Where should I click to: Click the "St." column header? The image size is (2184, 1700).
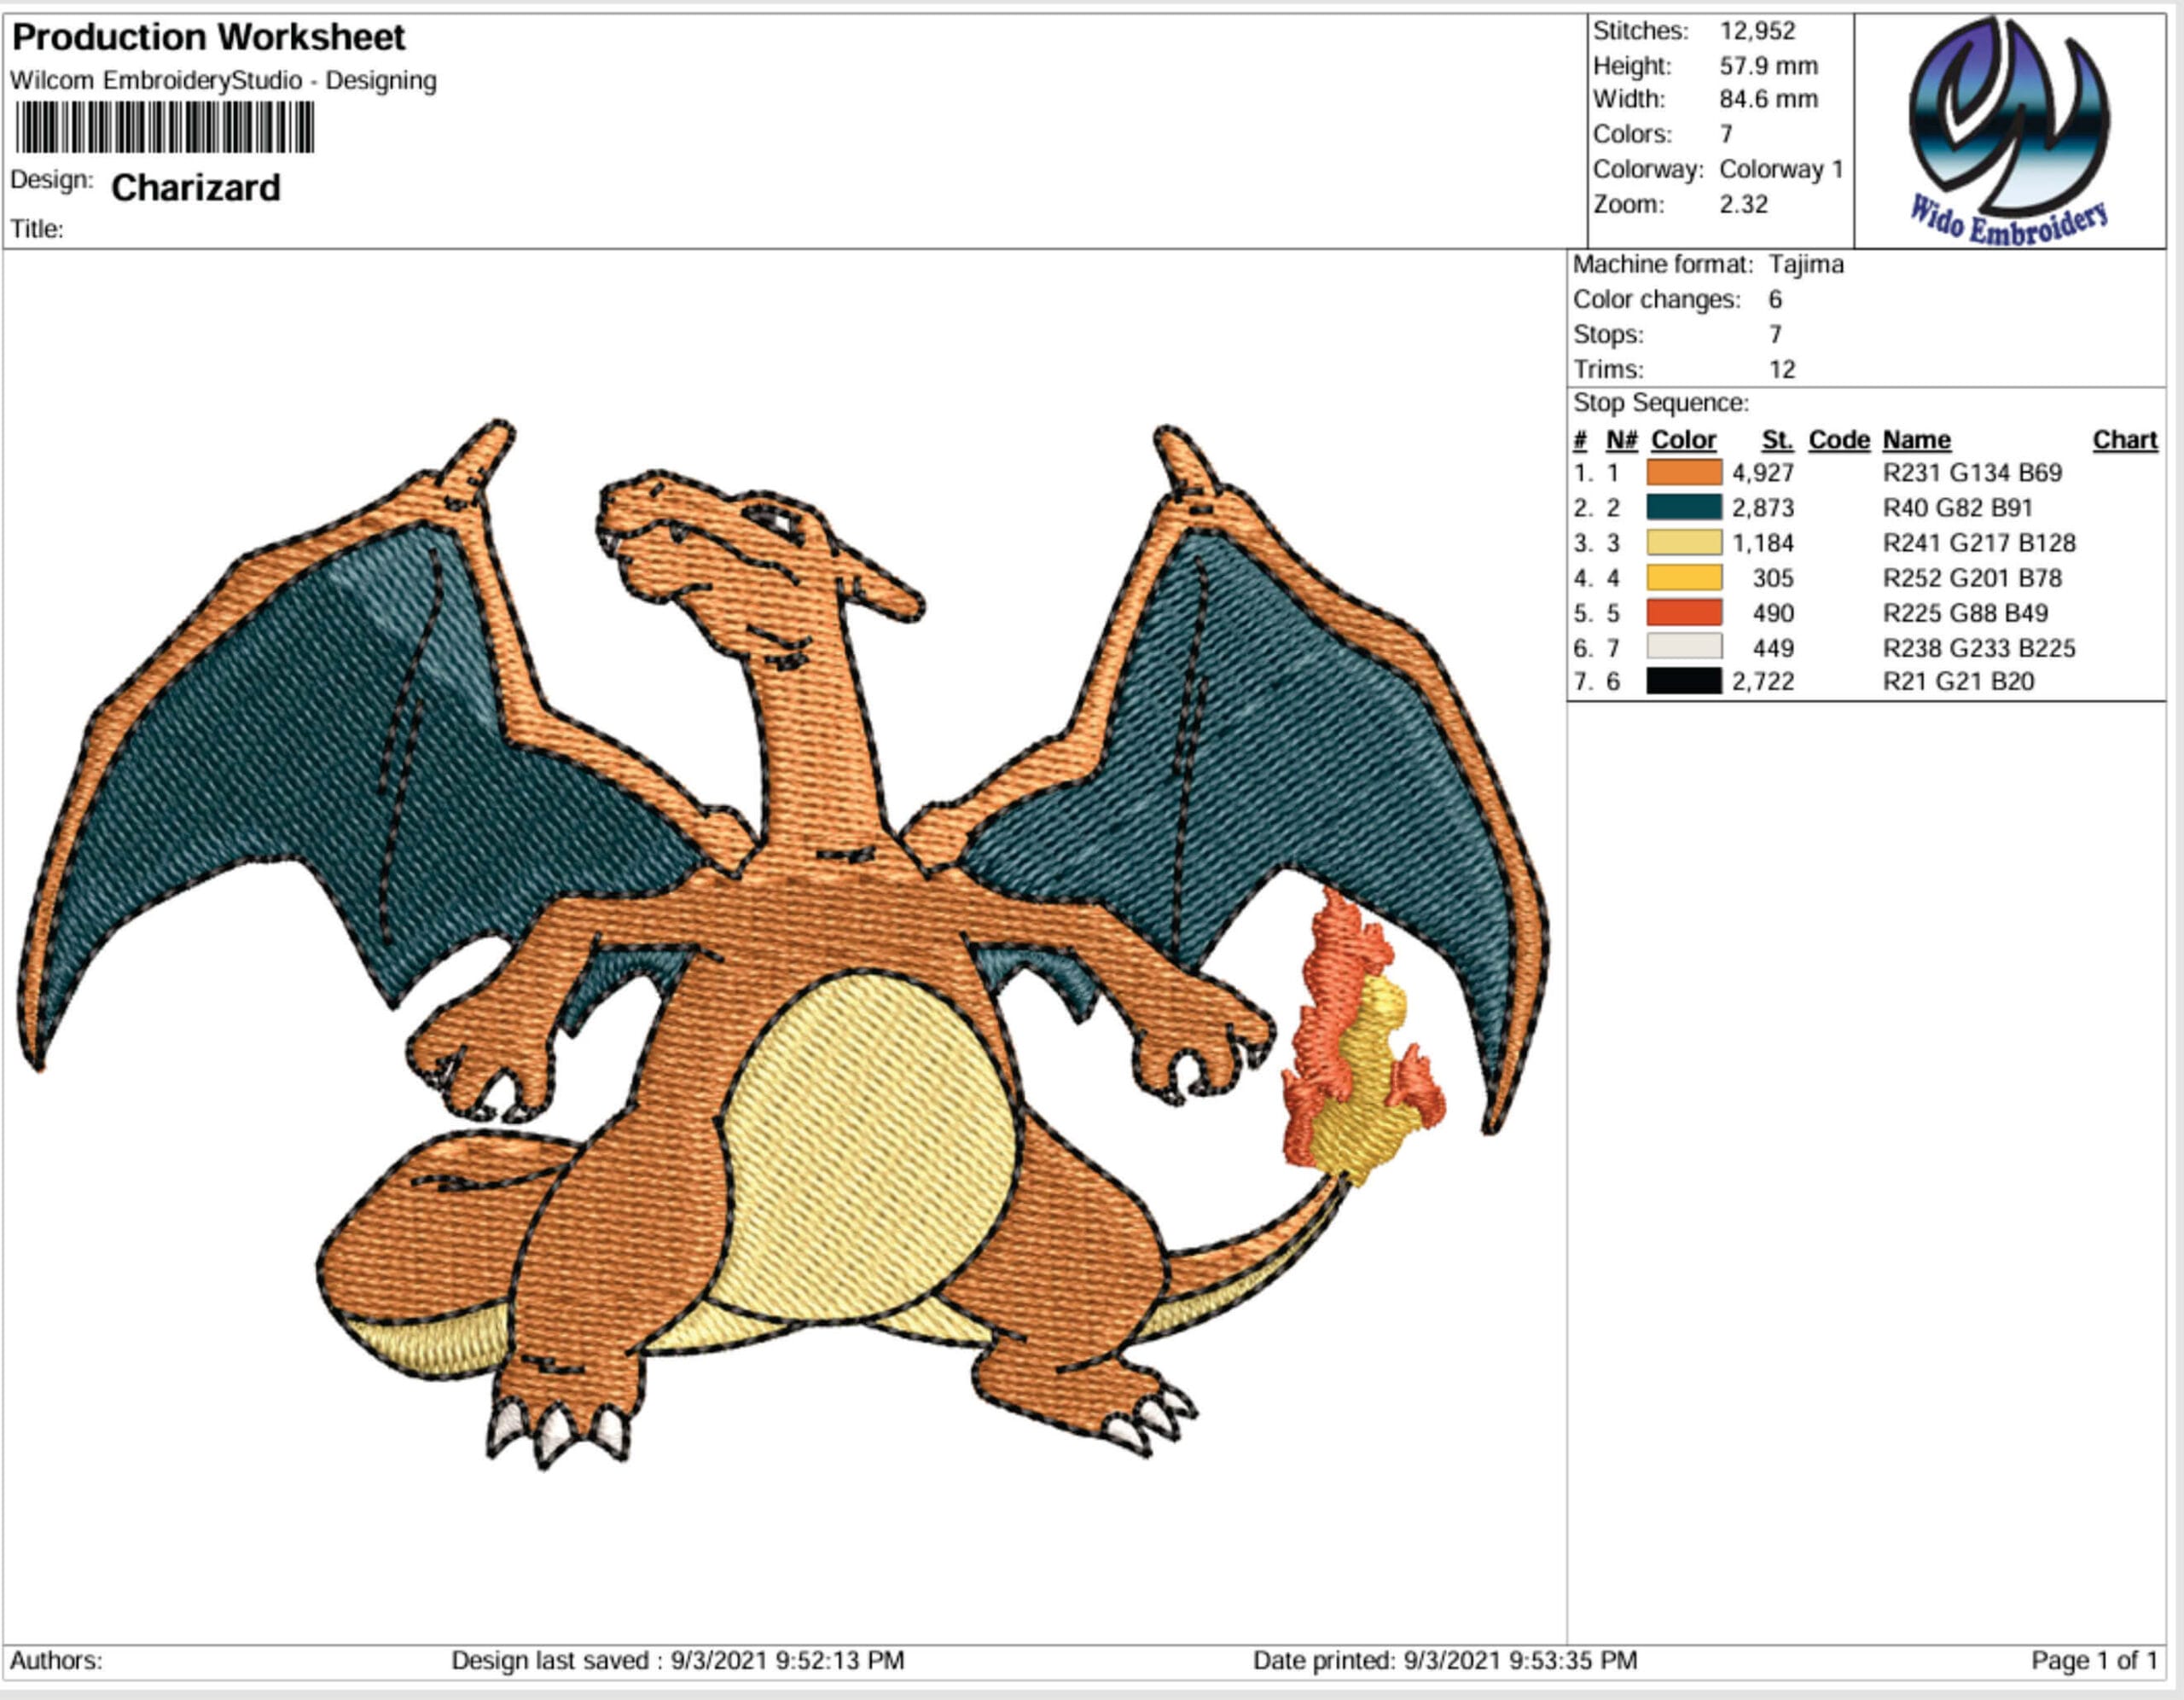click(1777, 440)
